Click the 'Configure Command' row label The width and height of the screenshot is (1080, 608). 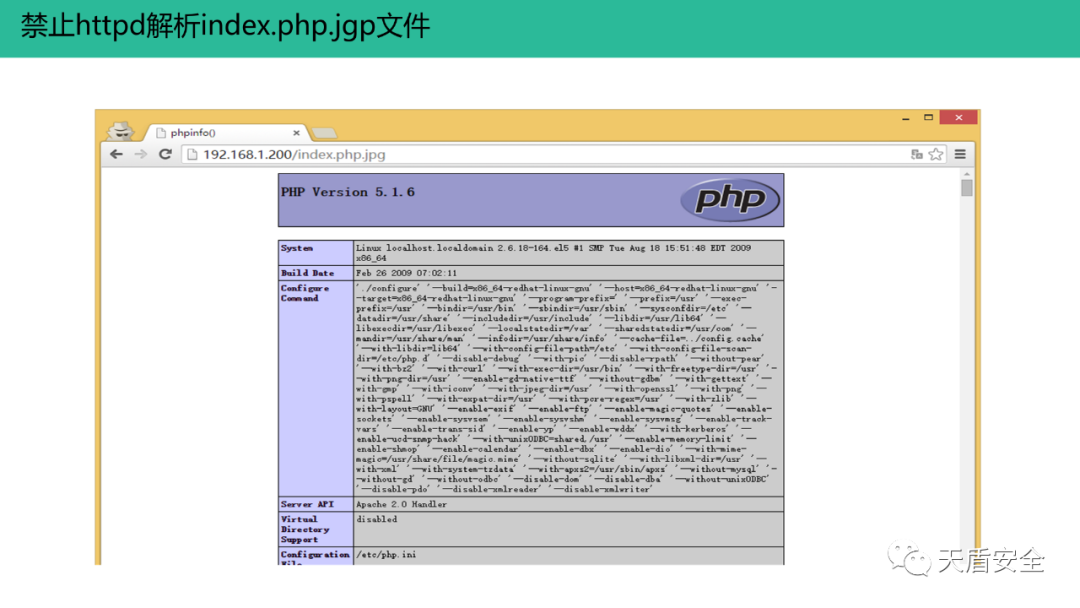pyautogui.click(x=304, y=293)
